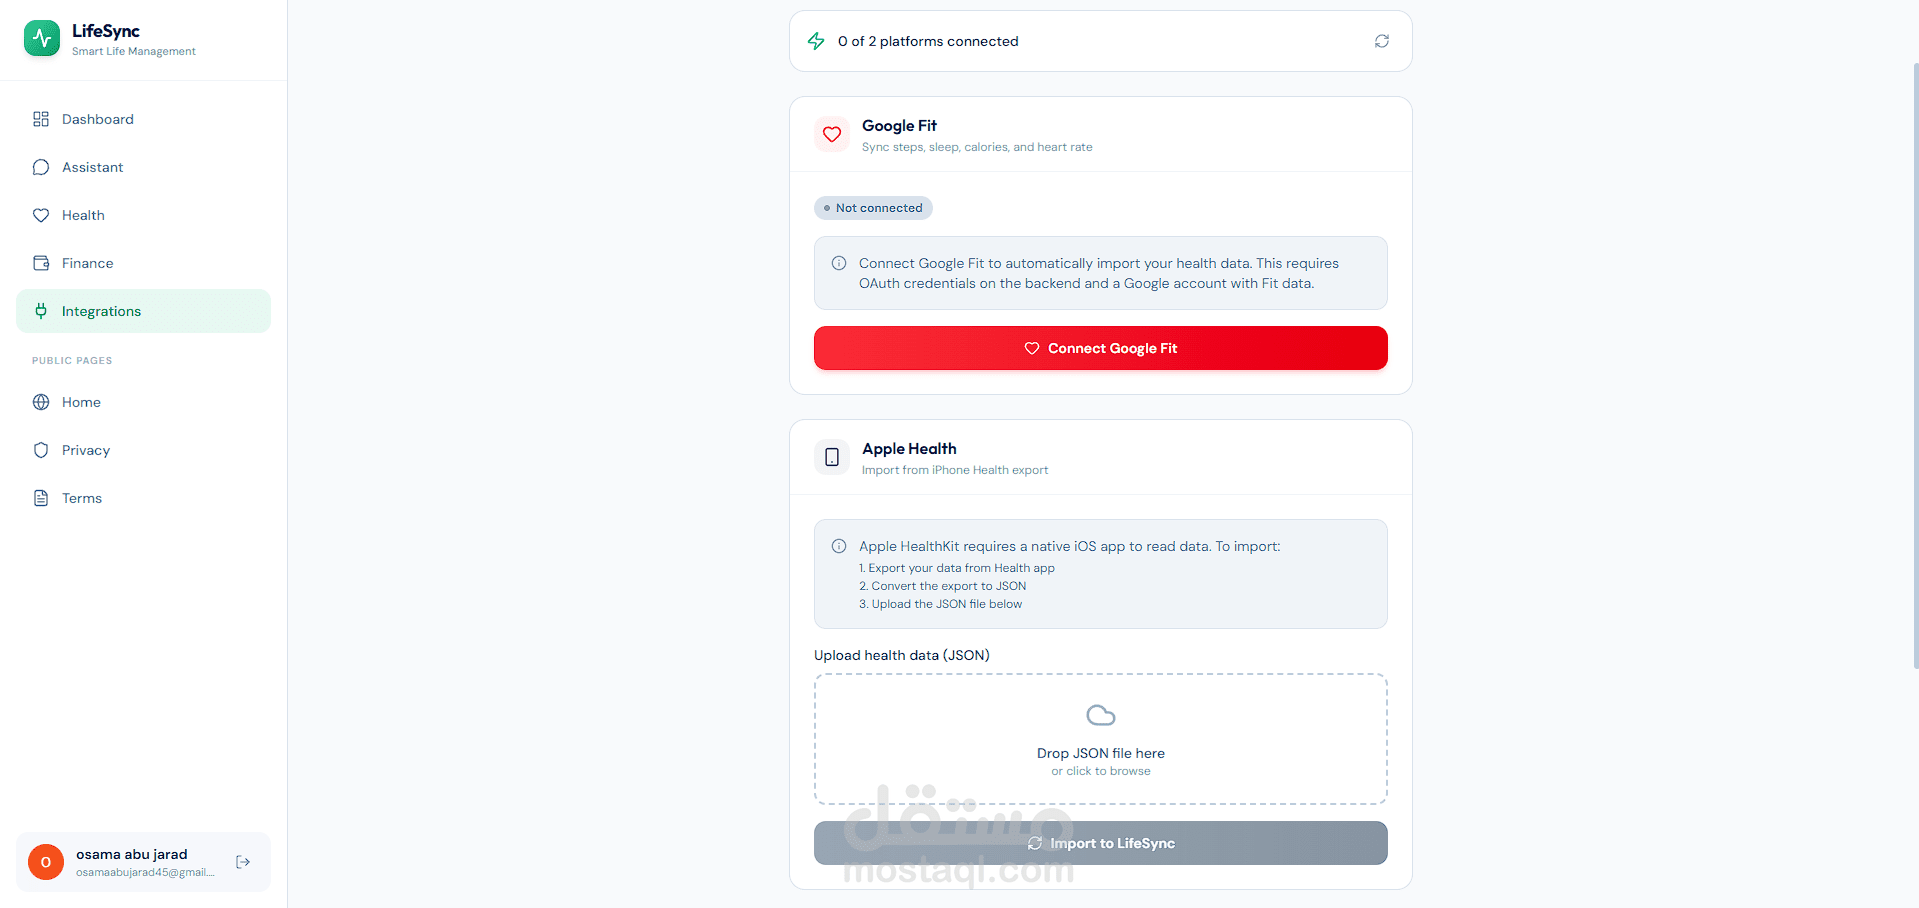This screenshot has width=1919, height=908.
Task: Select the Integrations sidebar item
Action: pos(101,311)
